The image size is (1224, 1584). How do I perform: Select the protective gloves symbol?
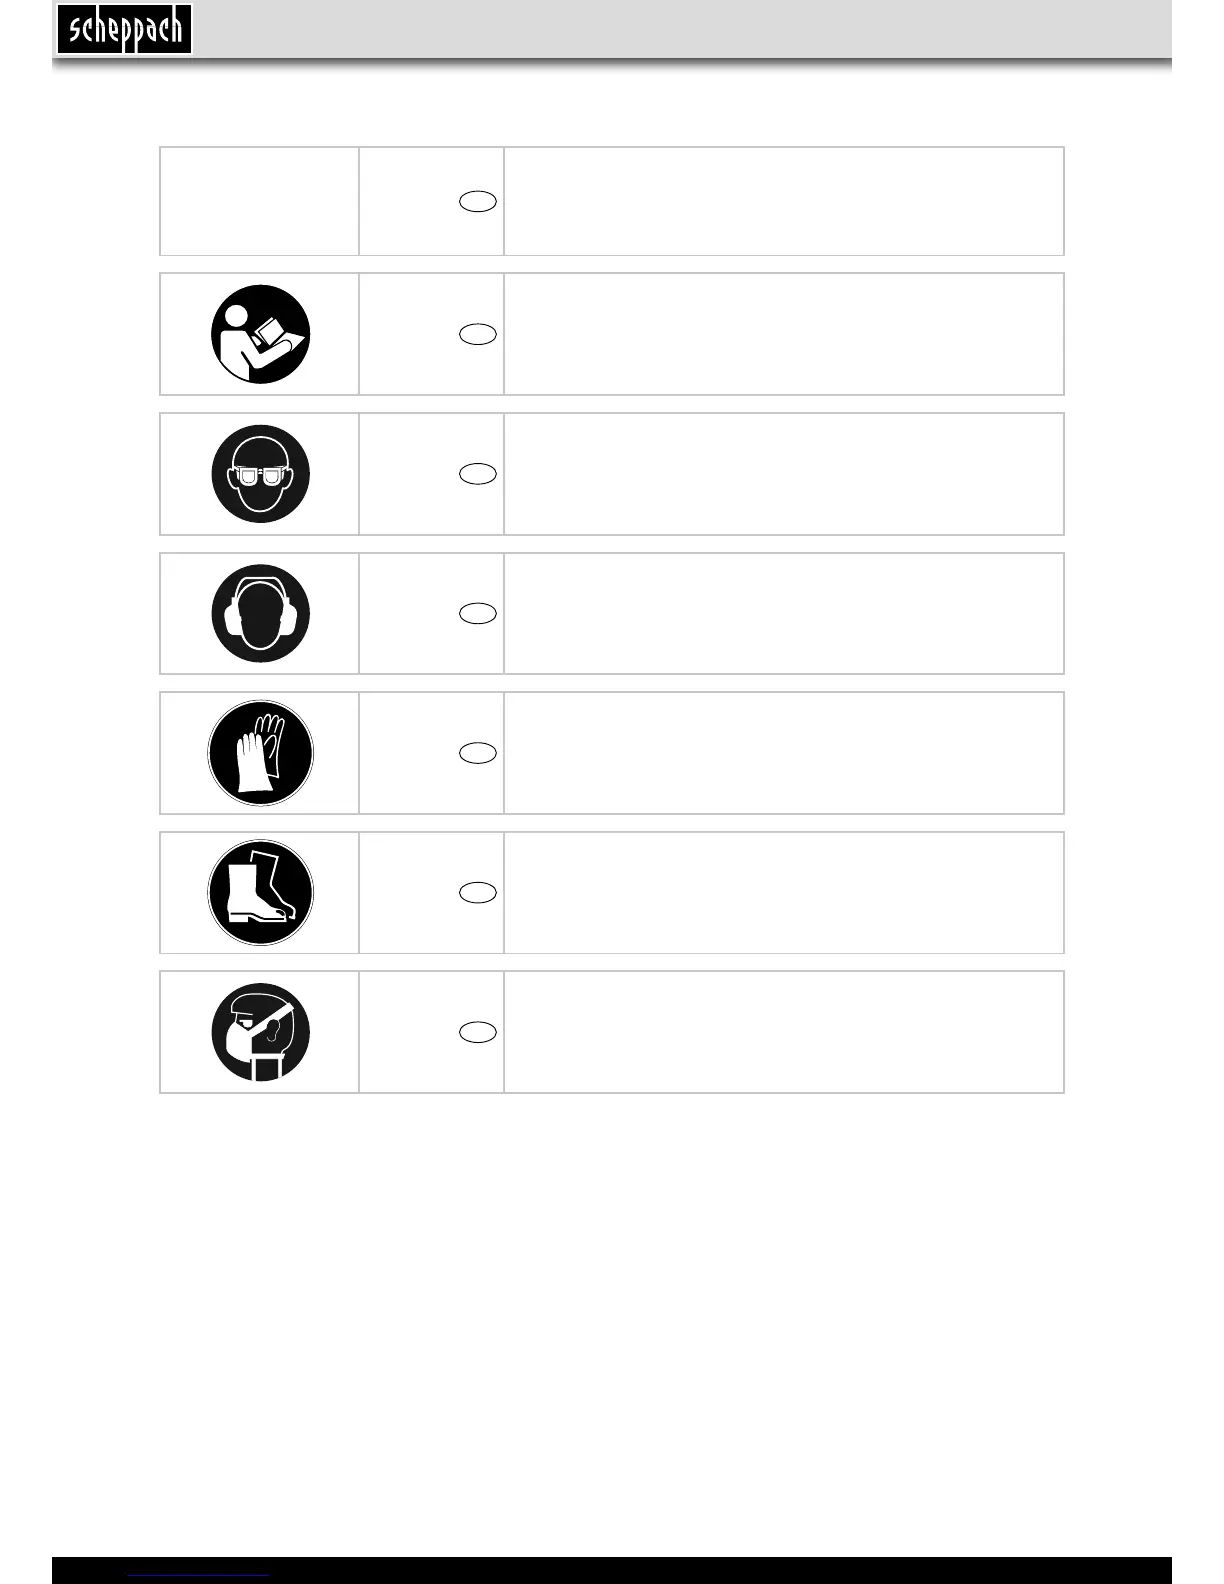click(x=260, y=753)
